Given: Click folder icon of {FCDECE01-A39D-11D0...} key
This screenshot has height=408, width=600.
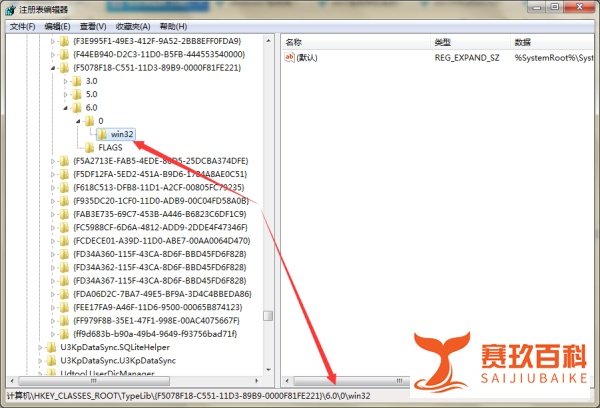Looking at the screenshot, I should tap(64, 241).
